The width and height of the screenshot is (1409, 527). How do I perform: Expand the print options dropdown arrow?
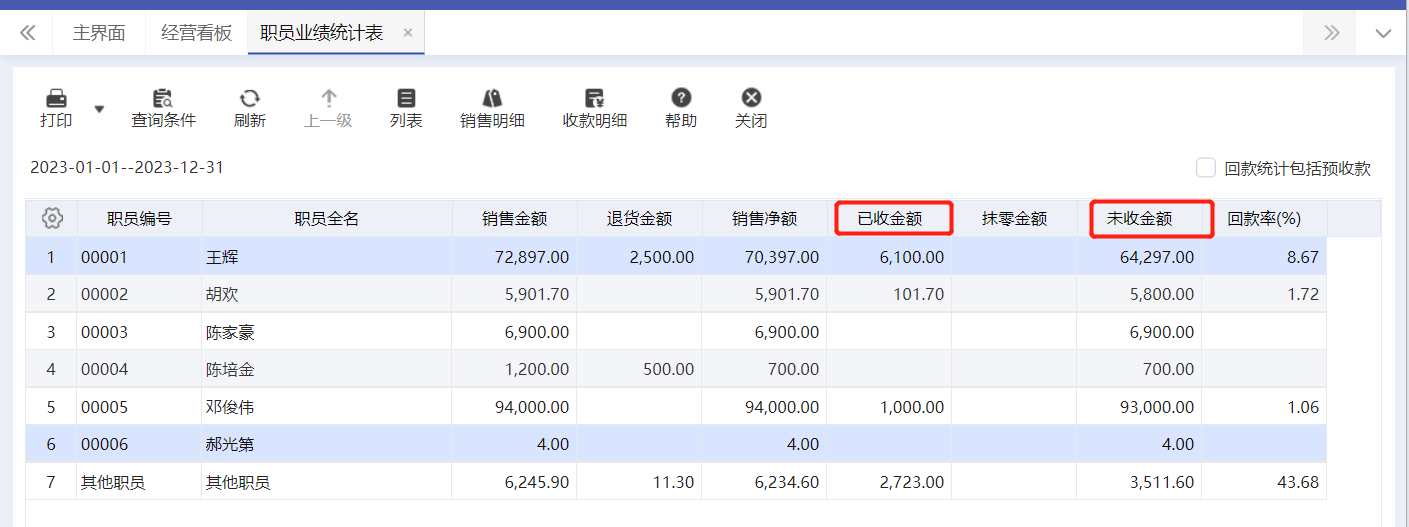pyautogui.click(x=99, y=108)
